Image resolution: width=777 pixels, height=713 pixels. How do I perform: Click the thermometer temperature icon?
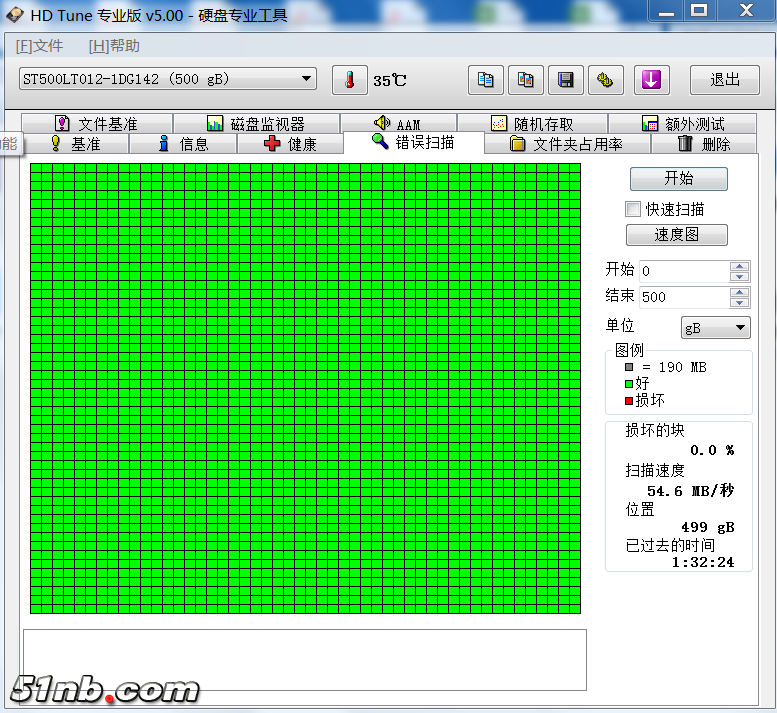pos(350,80)
